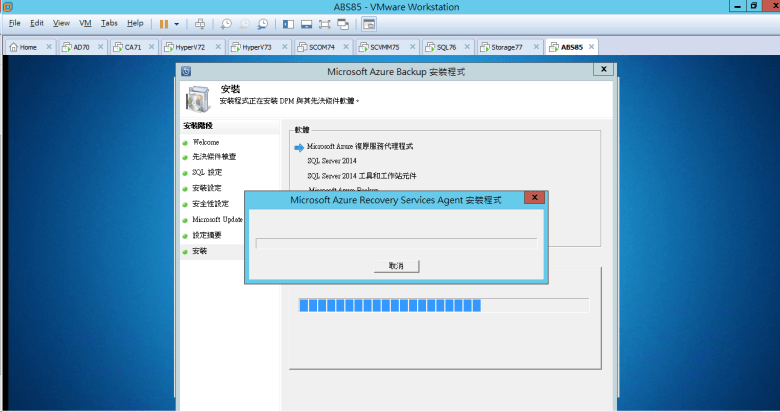Open the snapshot manager clock icon

pos(262,23)
